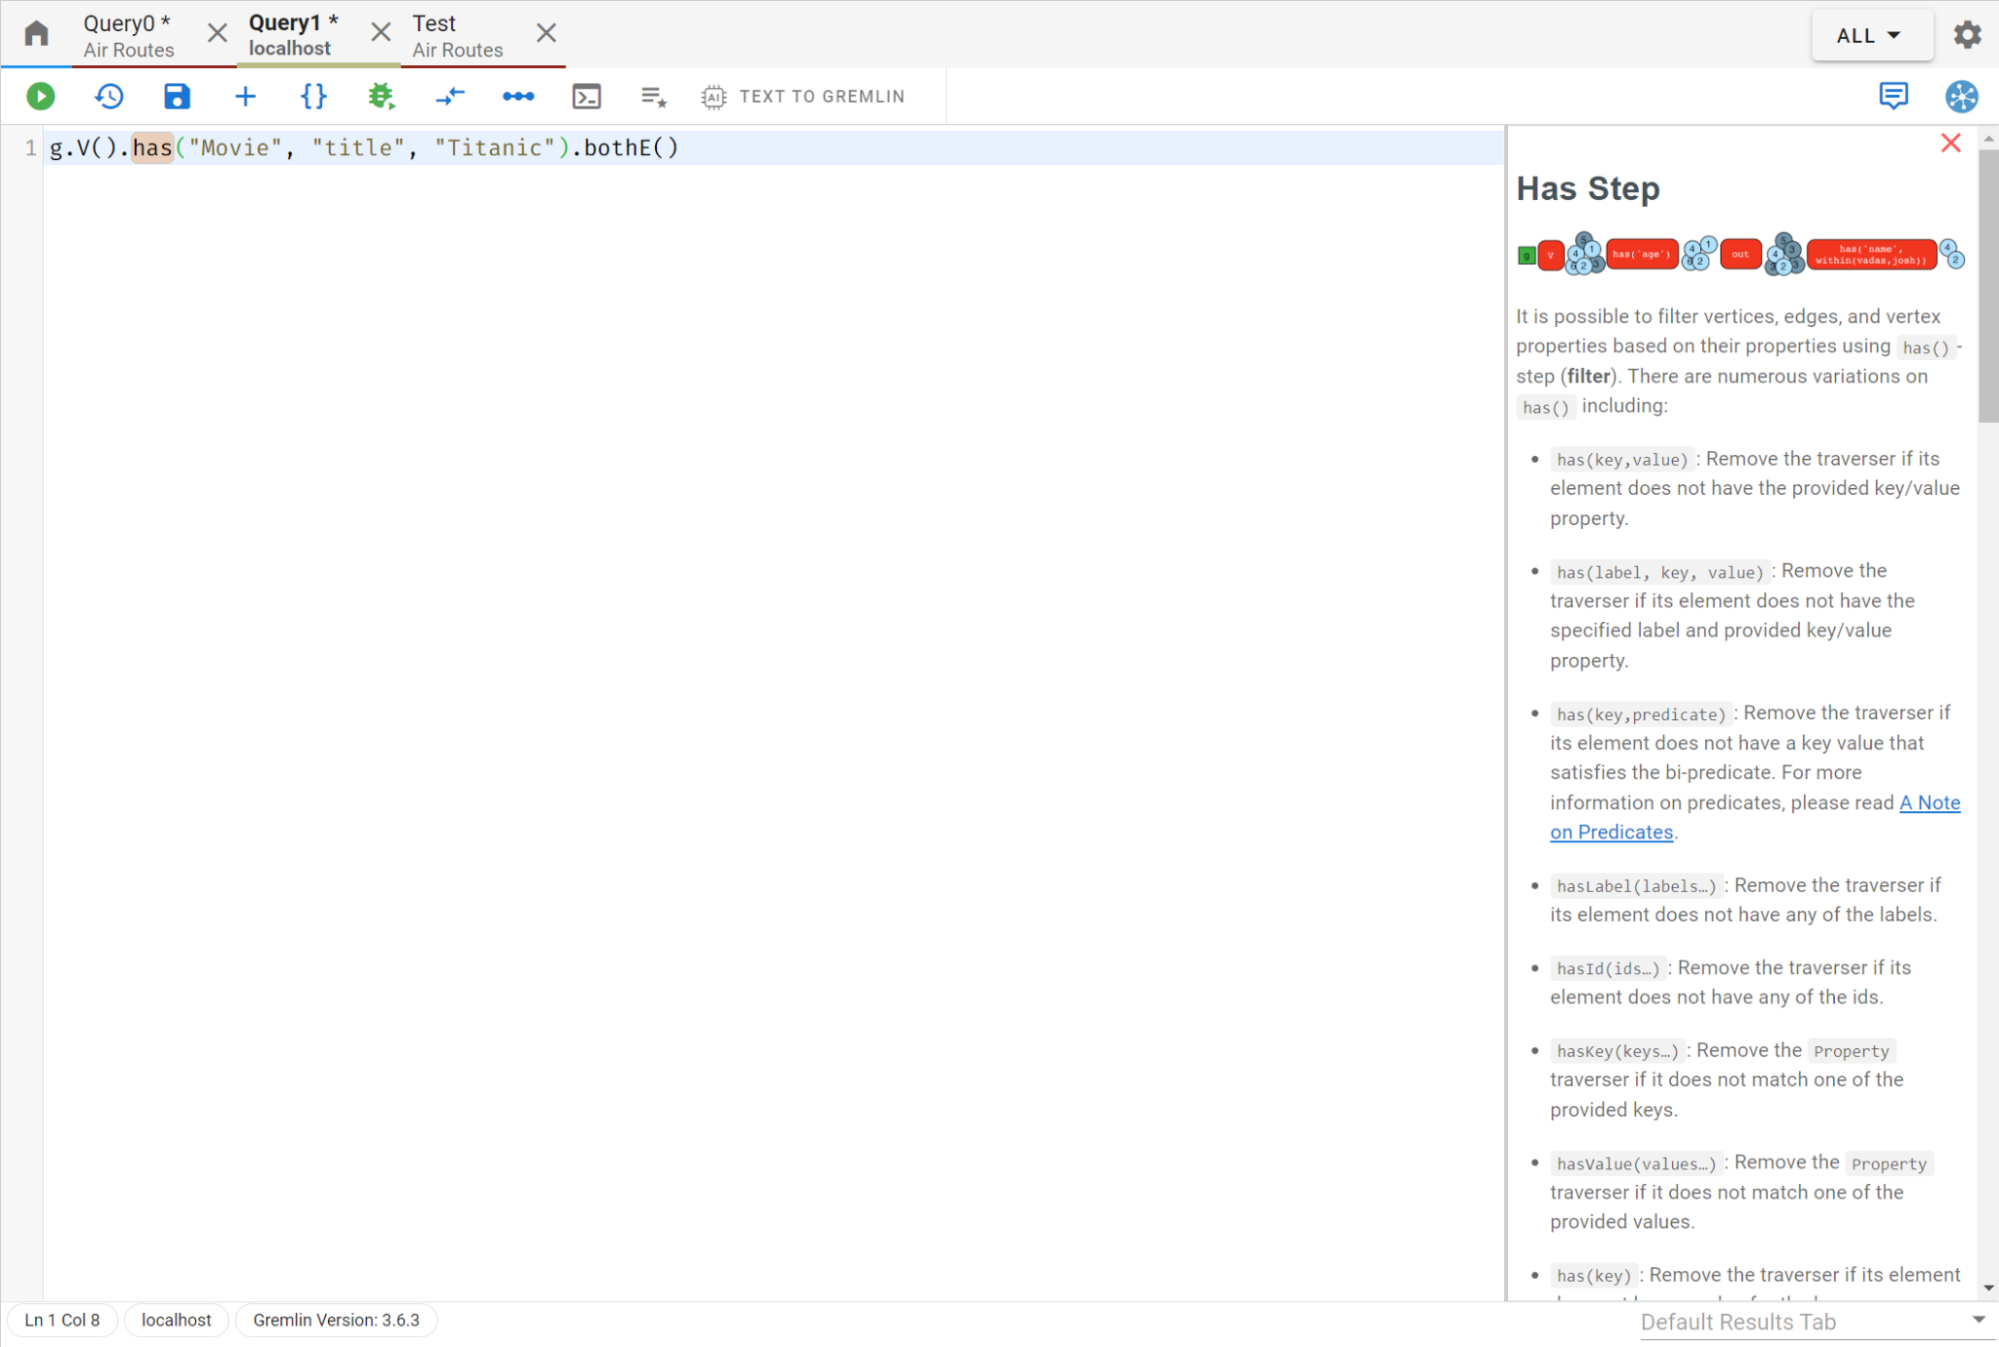Click the hasId(ids…) code snippet
1999x1347 pixels.
point(1608,968)
